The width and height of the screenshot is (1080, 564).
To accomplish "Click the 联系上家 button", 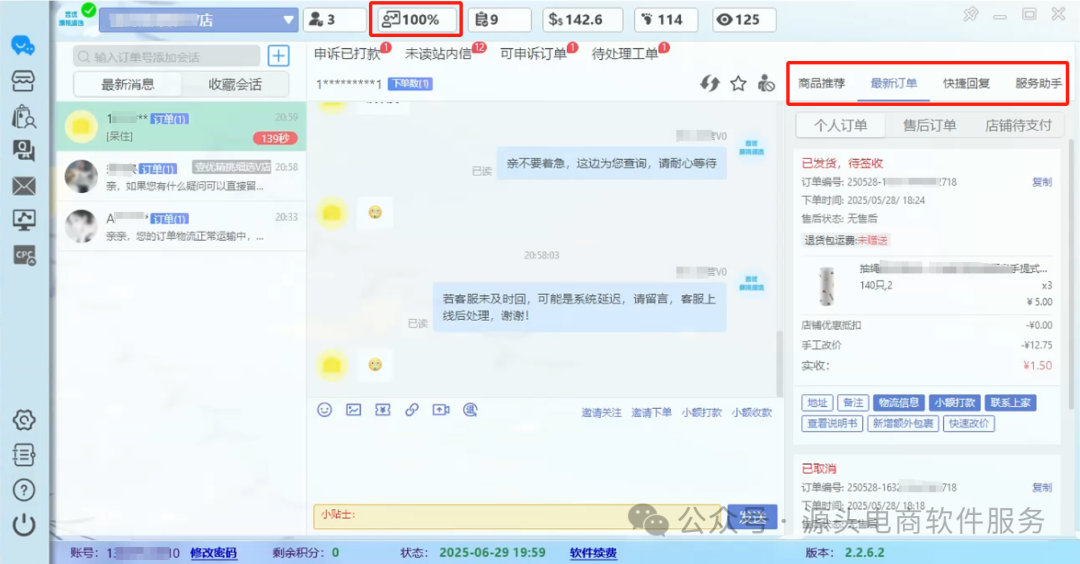I will point(1010,403).
